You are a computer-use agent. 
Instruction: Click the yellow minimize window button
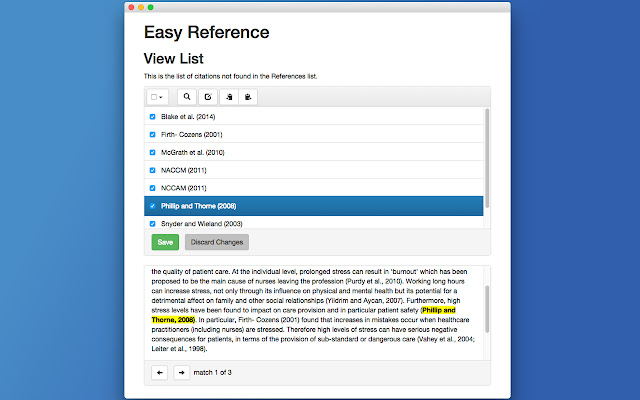pyautogui.click(x=141, y=7)
